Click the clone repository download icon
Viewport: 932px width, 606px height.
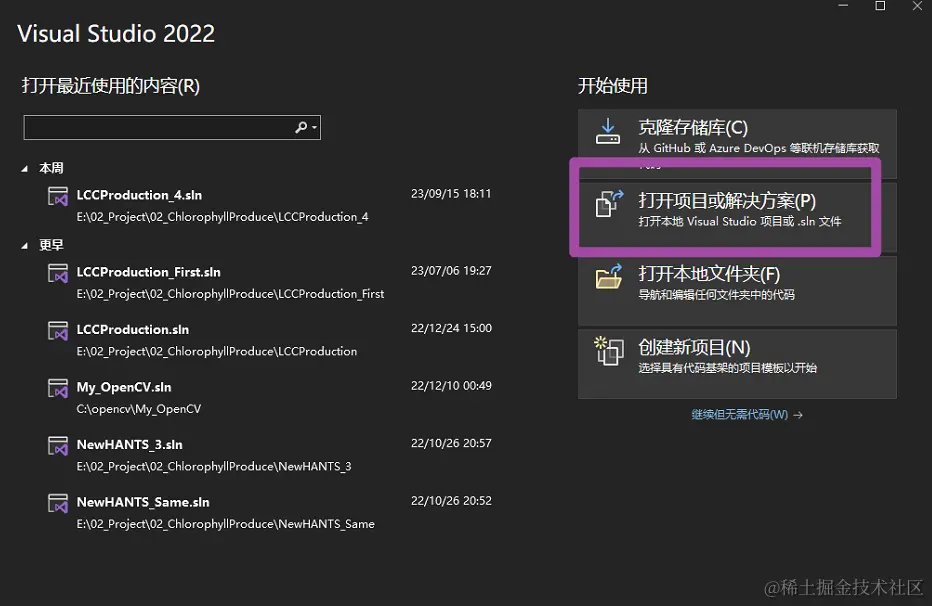[608, 131]
